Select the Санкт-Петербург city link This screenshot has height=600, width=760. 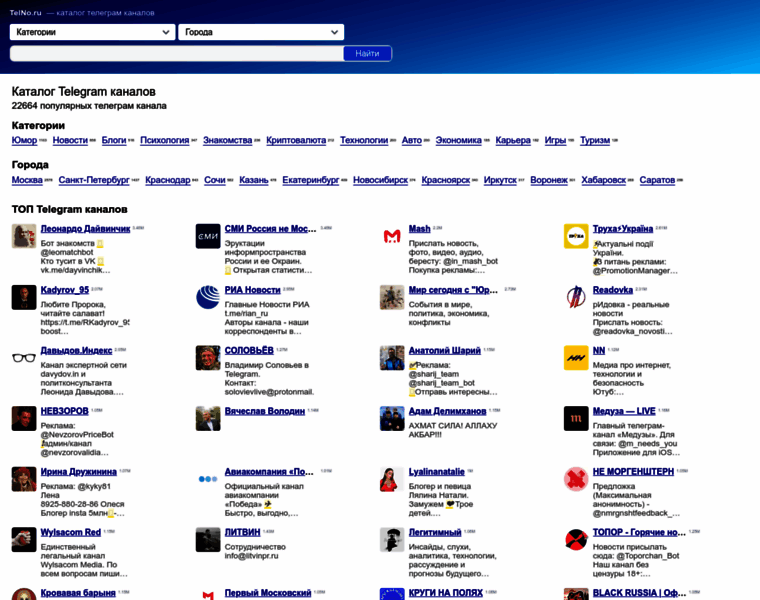94,180
